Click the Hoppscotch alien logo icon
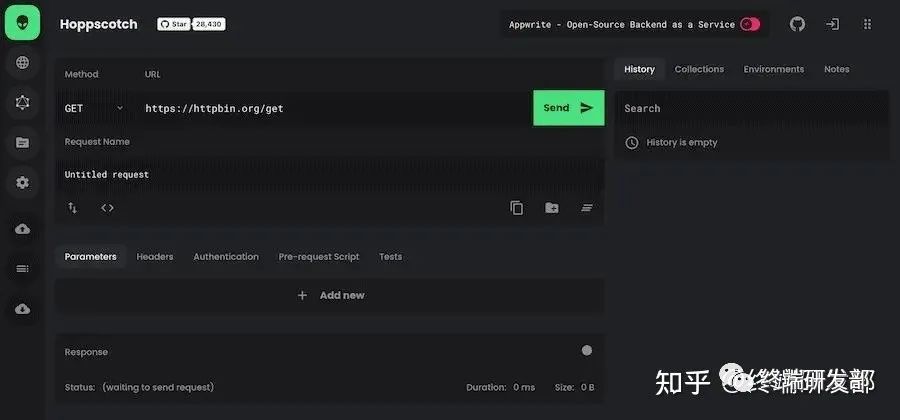This screenshot has height=420, width=900. 22,23
